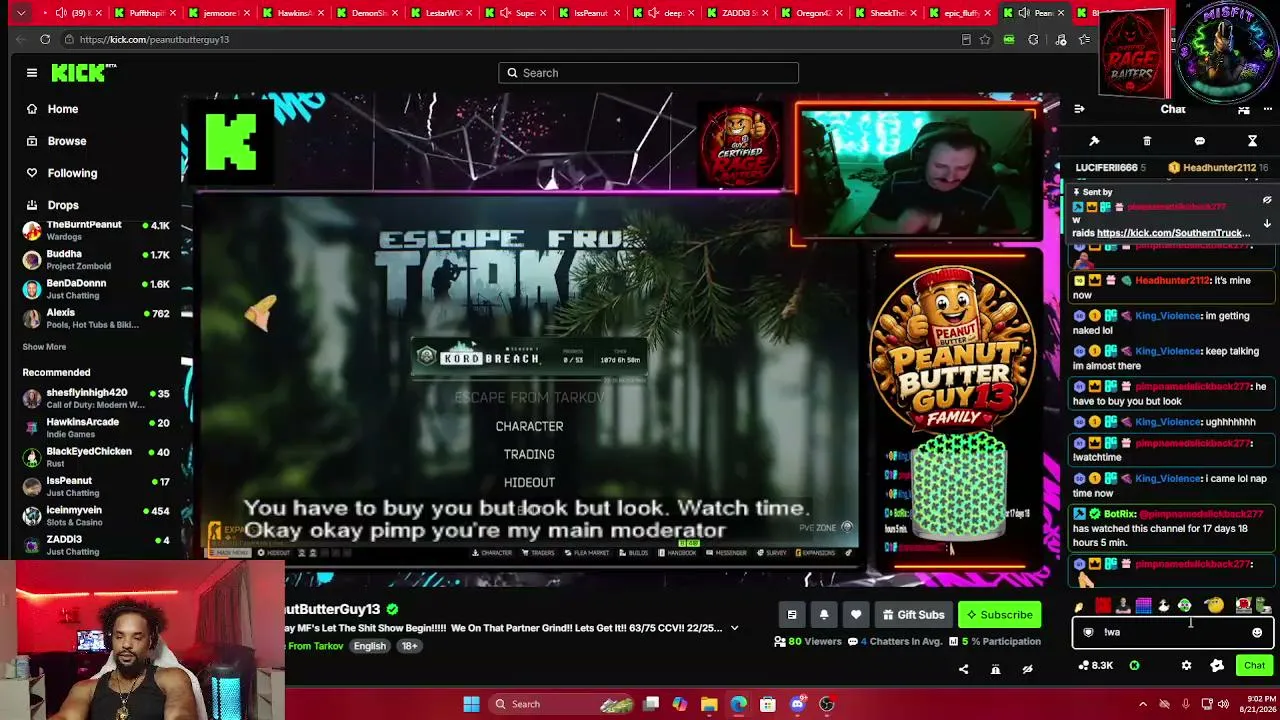This screenshot has width=1280, height=720.
Task: Click the Kick search field
Action: [x=648, y=73]
